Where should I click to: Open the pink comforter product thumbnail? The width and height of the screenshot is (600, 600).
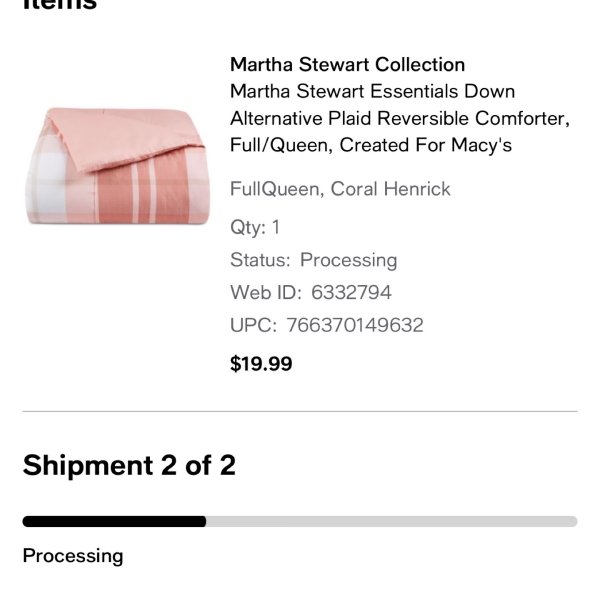[118, 166]
